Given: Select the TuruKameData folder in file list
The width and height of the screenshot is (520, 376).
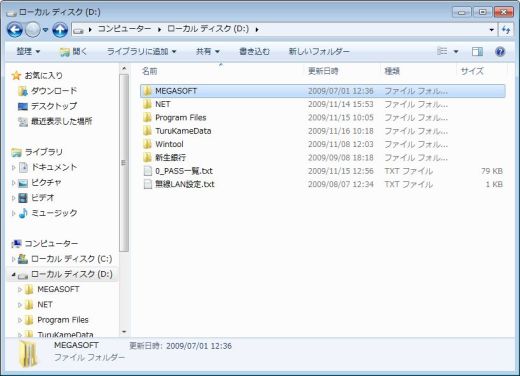Looking at the screenshot, I should point(323,131).
